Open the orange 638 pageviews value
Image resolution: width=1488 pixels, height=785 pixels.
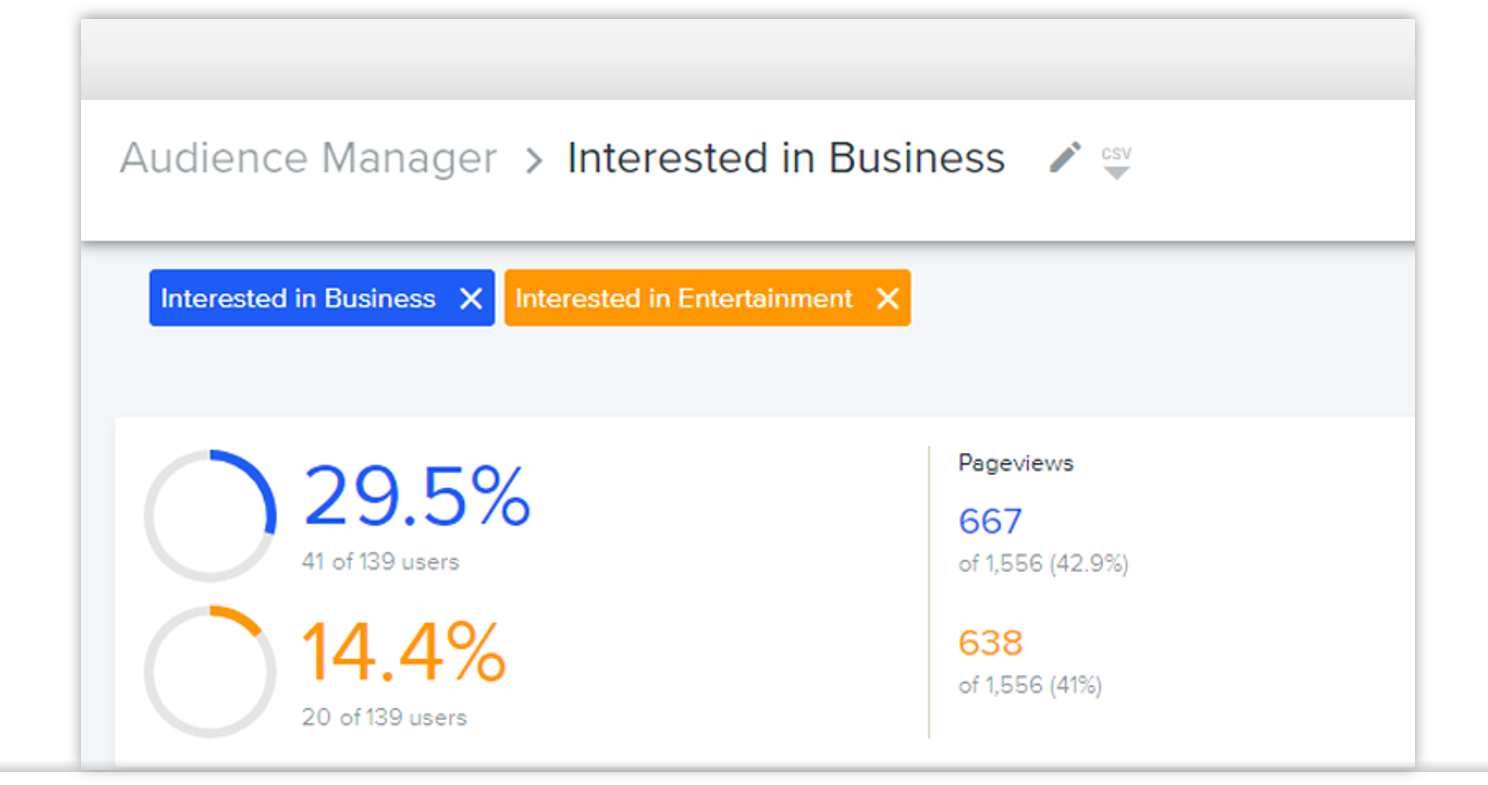click(990, 642)
